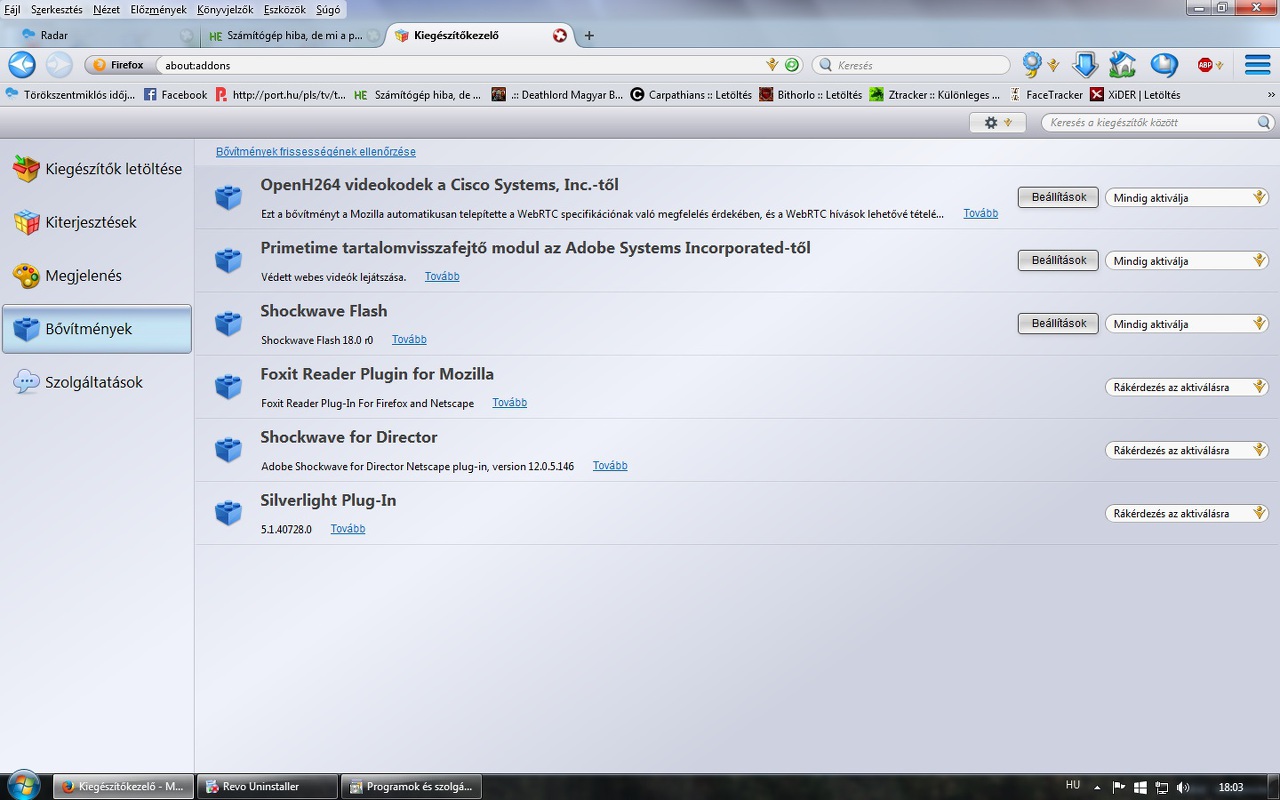Open the Súgó menu
1280x800 pixels.
pos(328,9)
